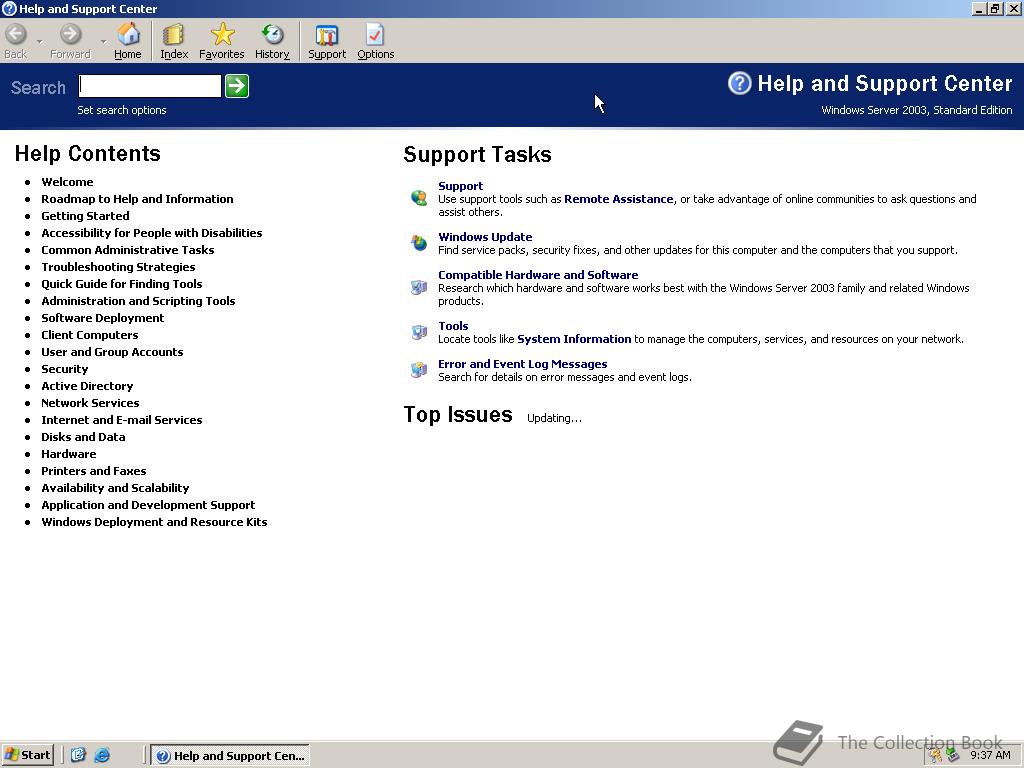
Task: Click inside the Search text box
Action: click(x=150, y=86)
